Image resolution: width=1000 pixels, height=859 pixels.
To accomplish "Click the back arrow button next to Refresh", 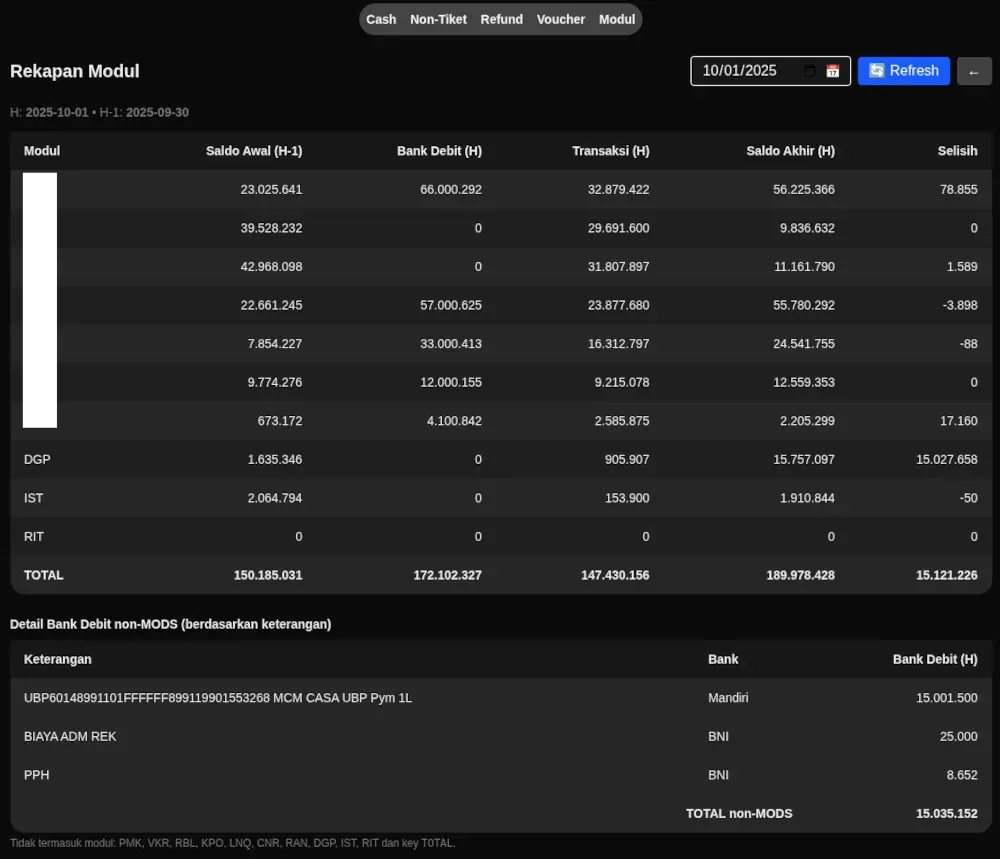I will (974, 71).
